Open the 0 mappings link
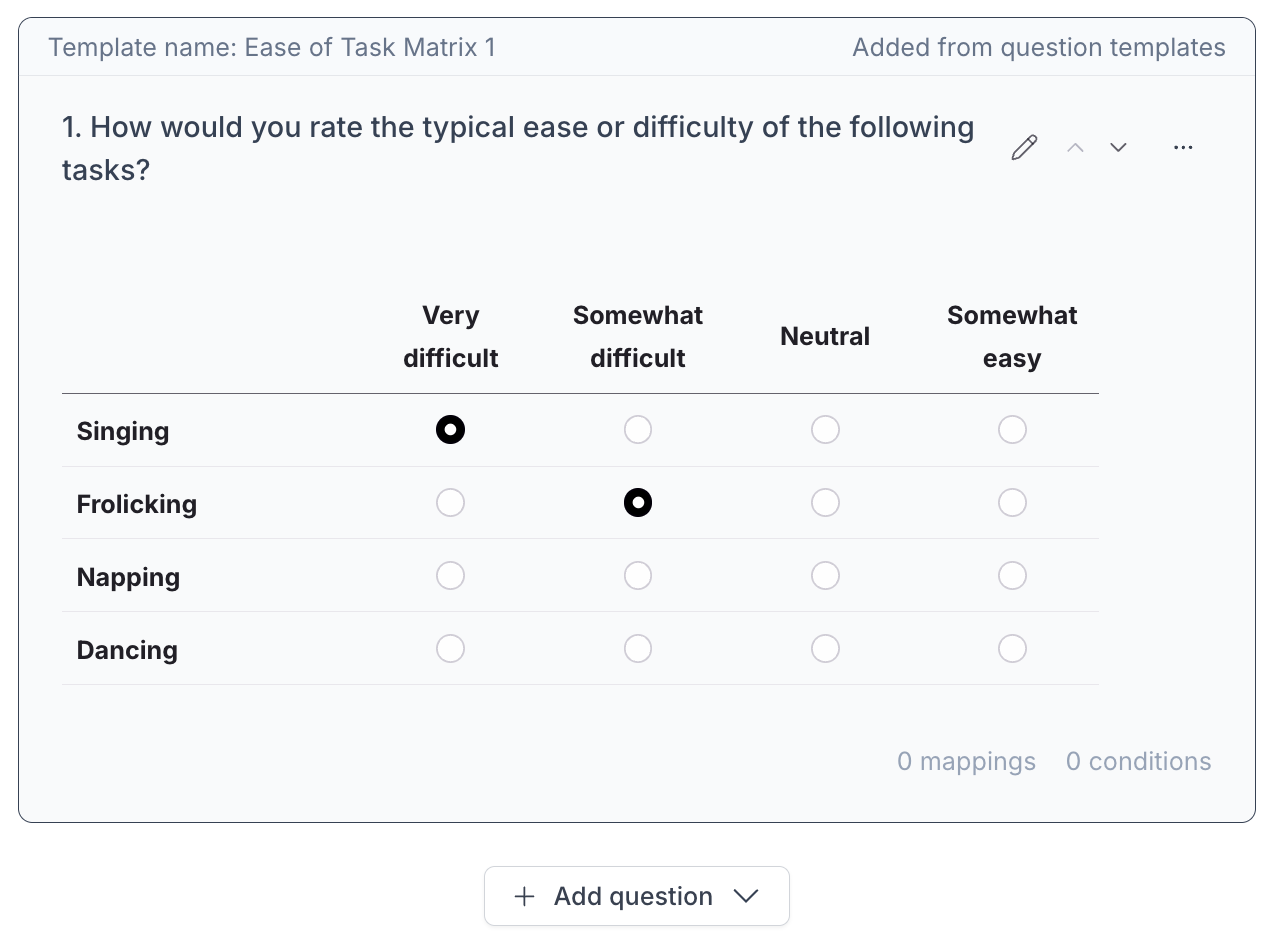The image size is (1282, 946). 966,762
